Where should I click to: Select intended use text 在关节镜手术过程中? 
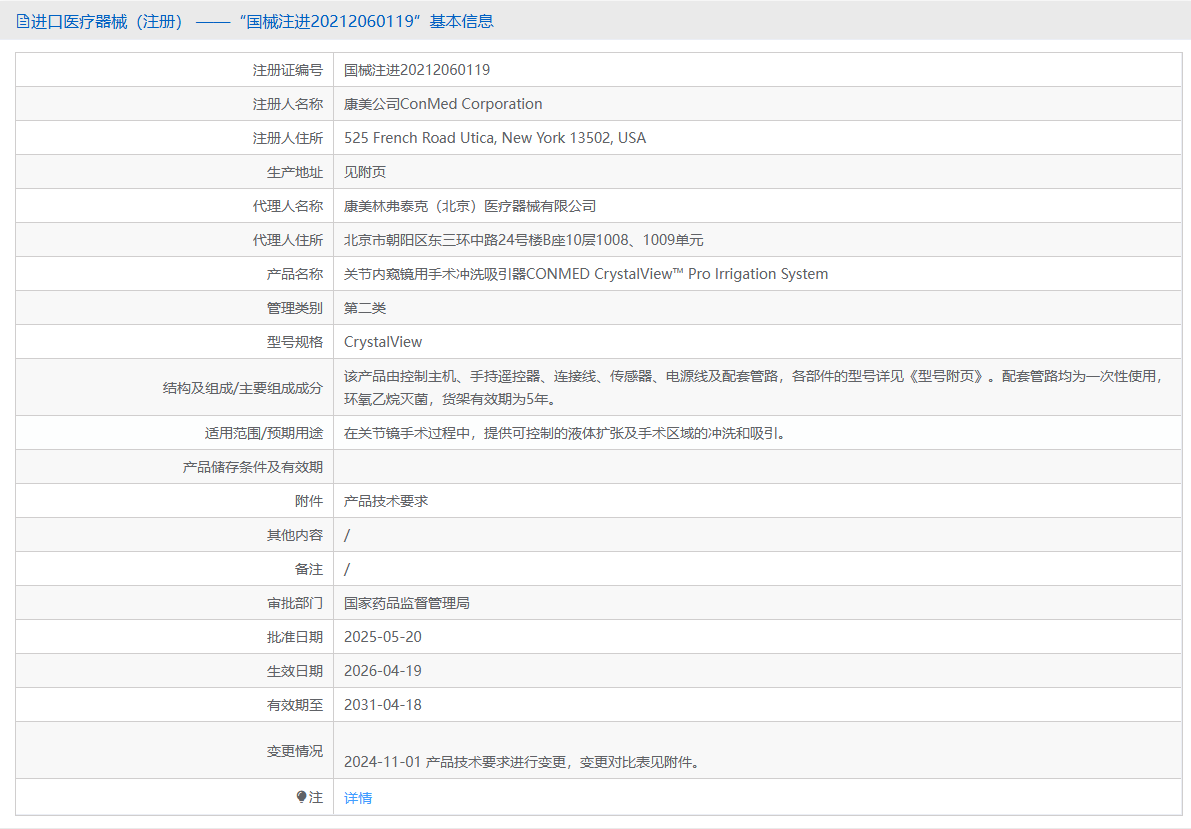coord(567,433)
